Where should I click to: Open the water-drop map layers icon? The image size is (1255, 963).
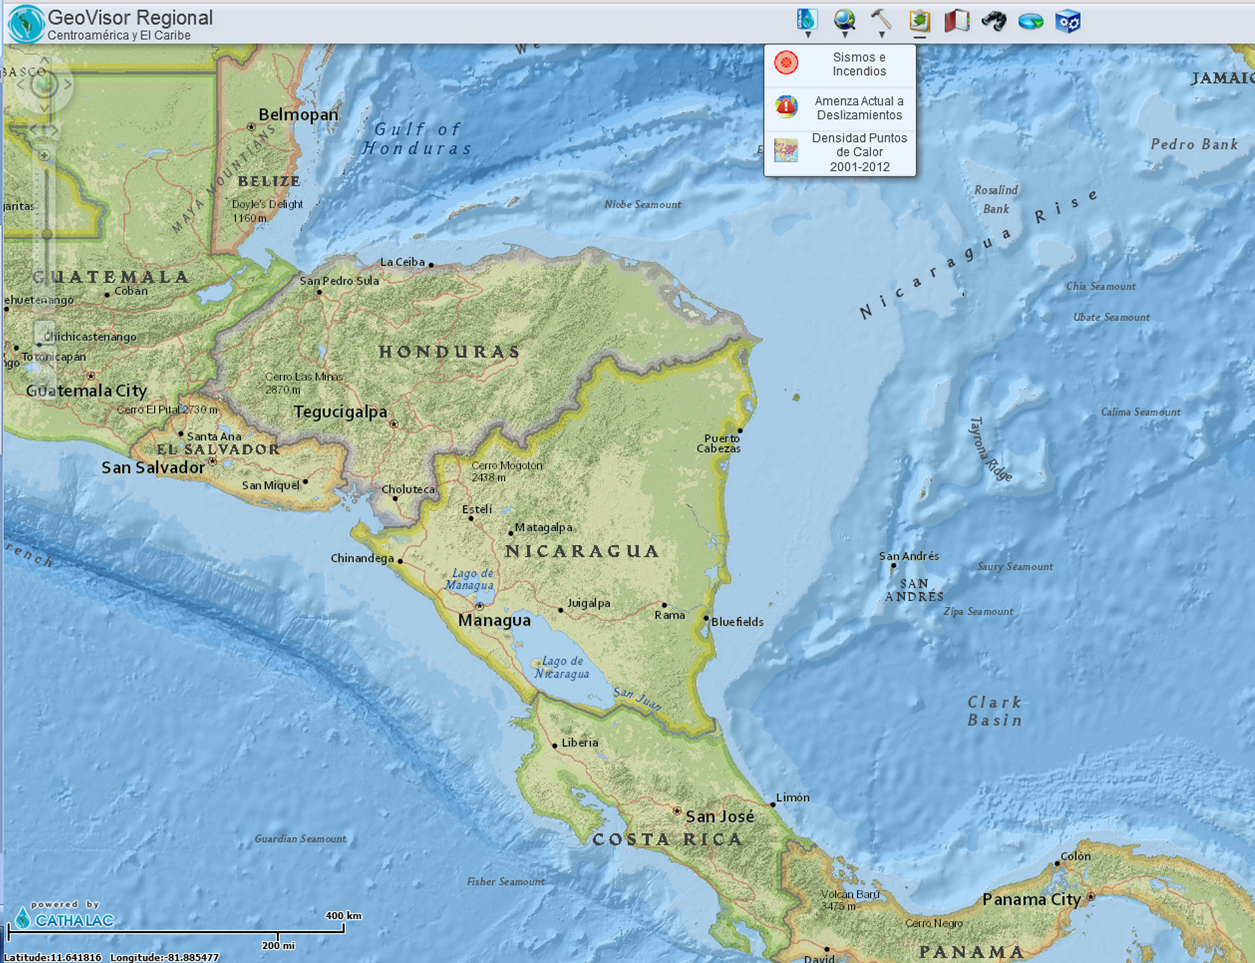(x=806, y=19)
